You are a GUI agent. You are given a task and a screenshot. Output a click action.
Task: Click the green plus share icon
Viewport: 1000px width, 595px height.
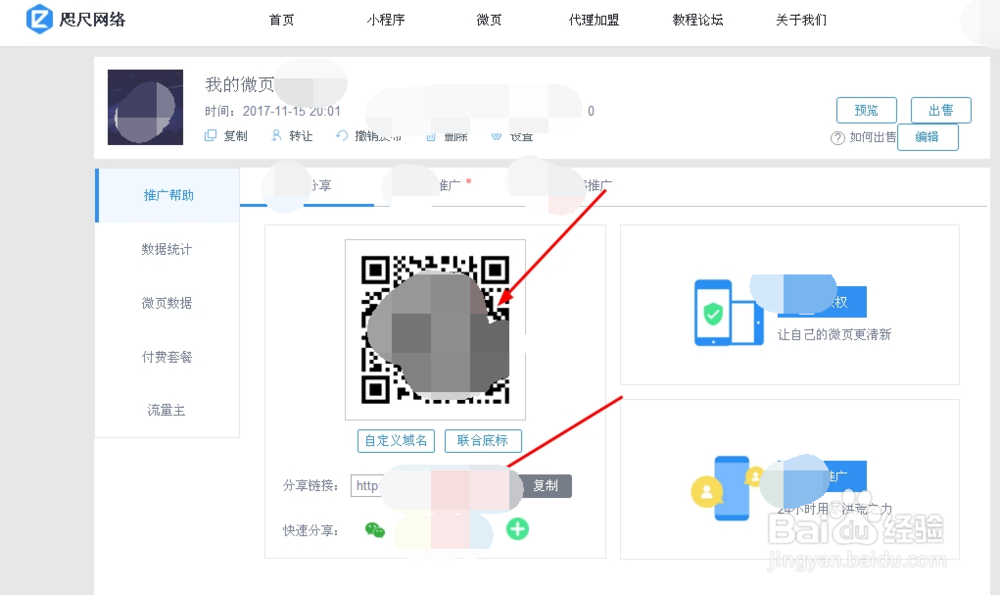(518, 529)
